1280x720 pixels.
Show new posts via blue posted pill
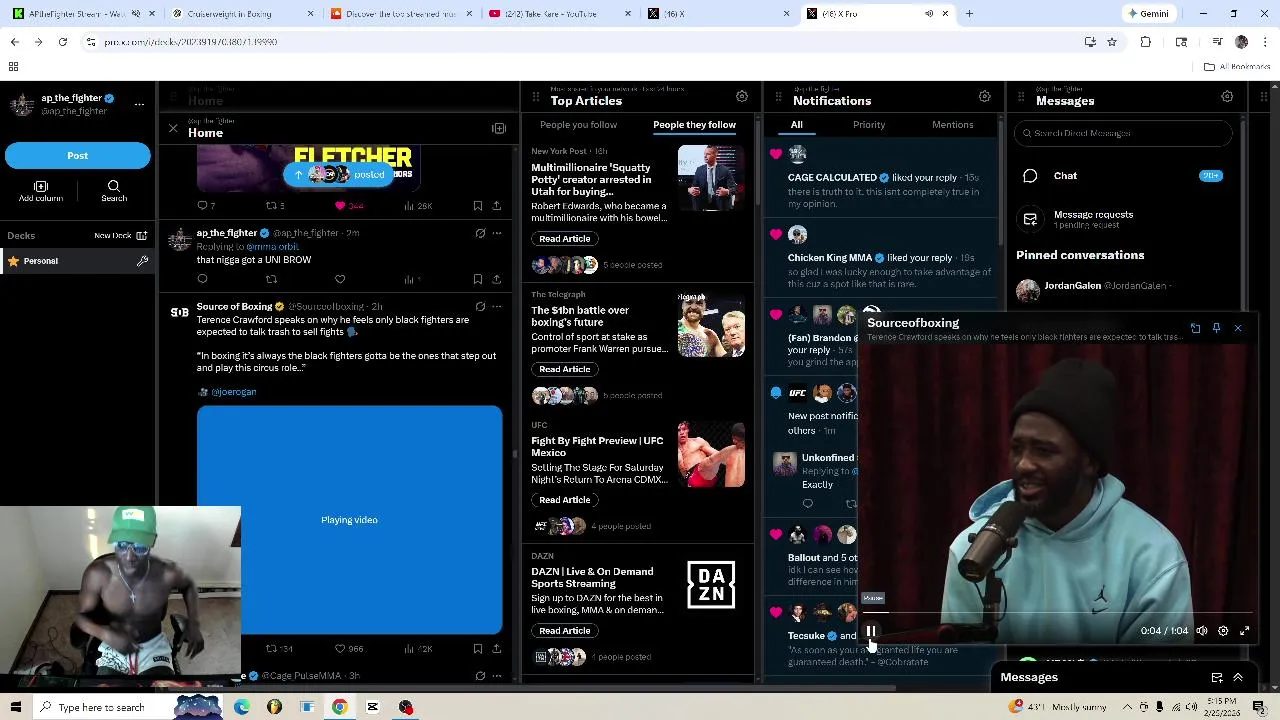pyautogui.click(x=339, y=175)
